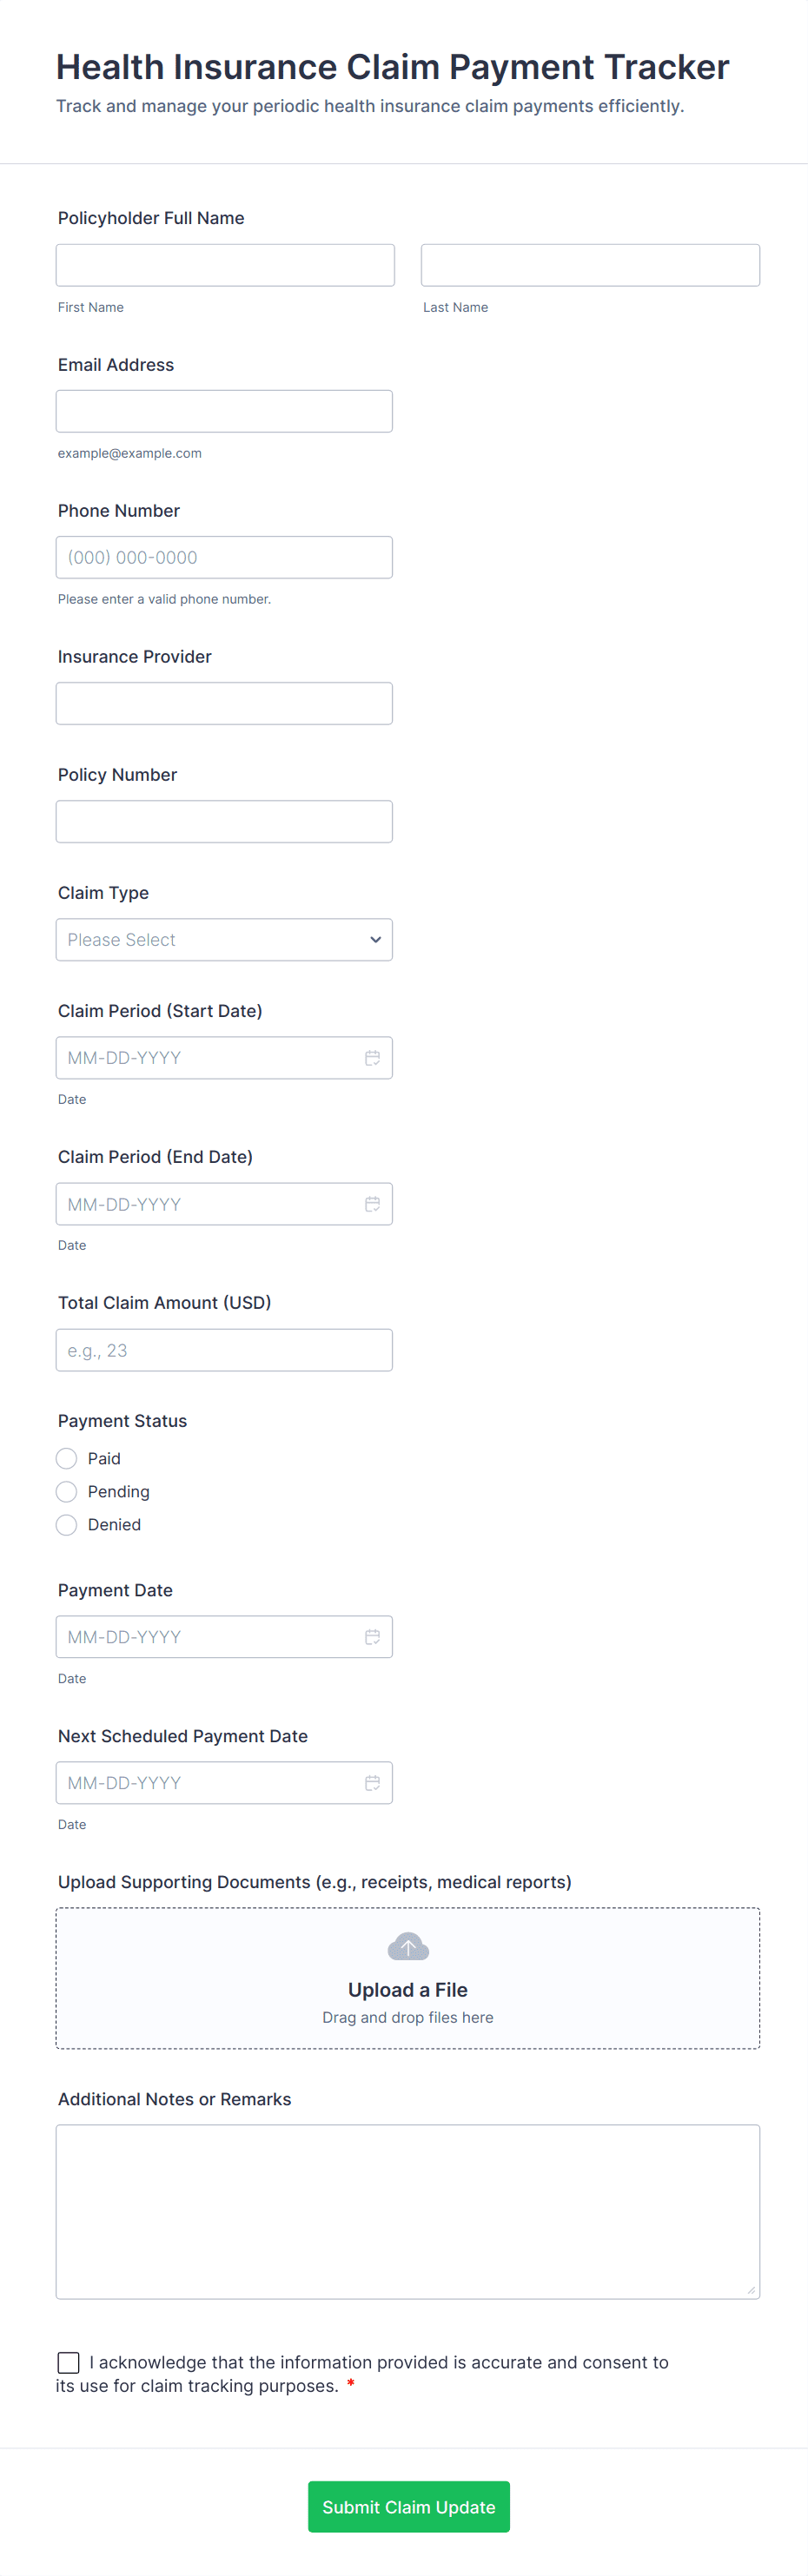This screenshot has height=2576, width=808.
Task: Click calendar icon in Payment Date field
Action: [372, 1637]
